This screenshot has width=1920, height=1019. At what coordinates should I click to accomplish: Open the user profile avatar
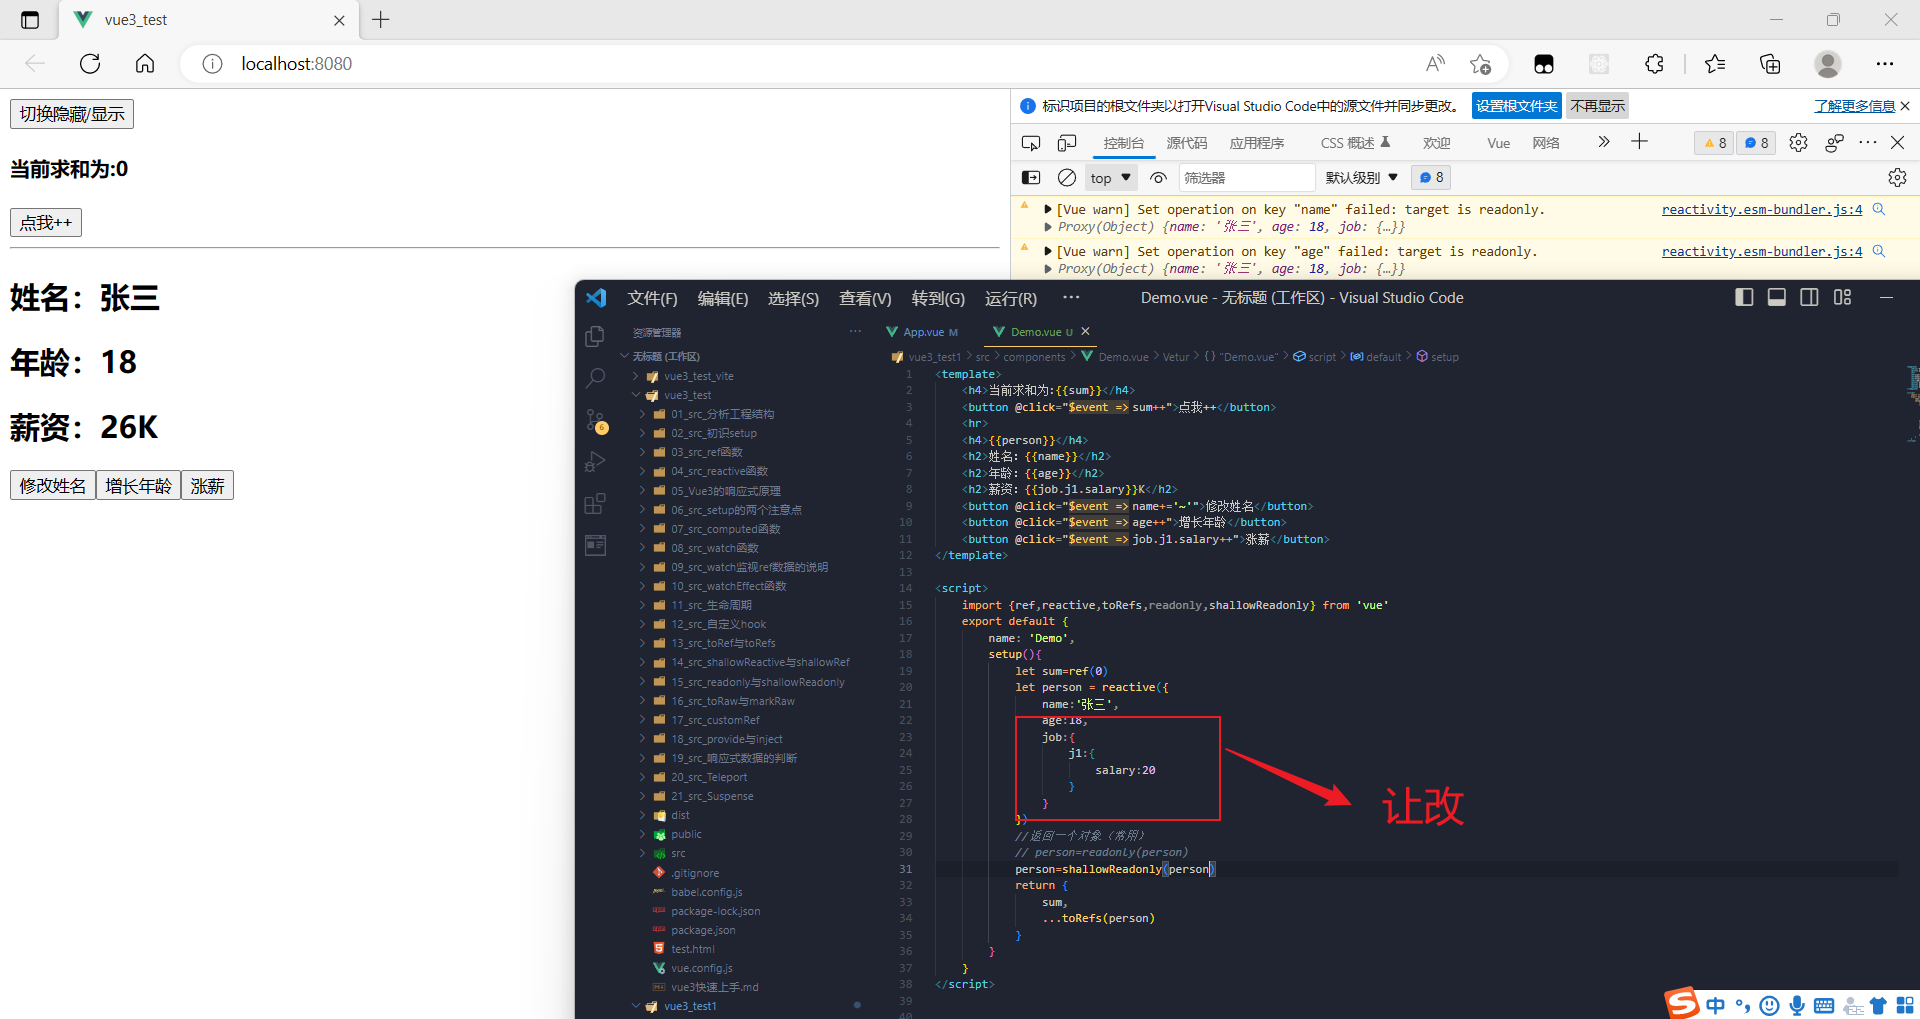click(1828, 64)
